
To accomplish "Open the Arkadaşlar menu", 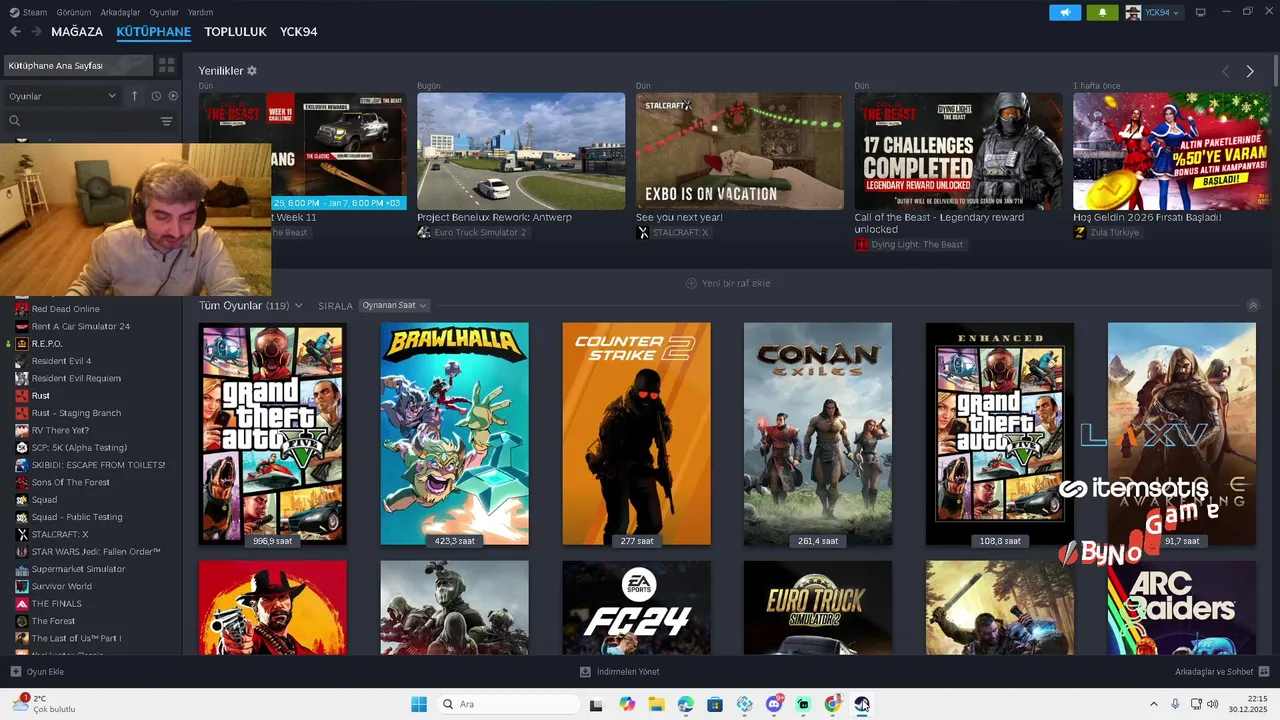I will [x=121, y=12].
